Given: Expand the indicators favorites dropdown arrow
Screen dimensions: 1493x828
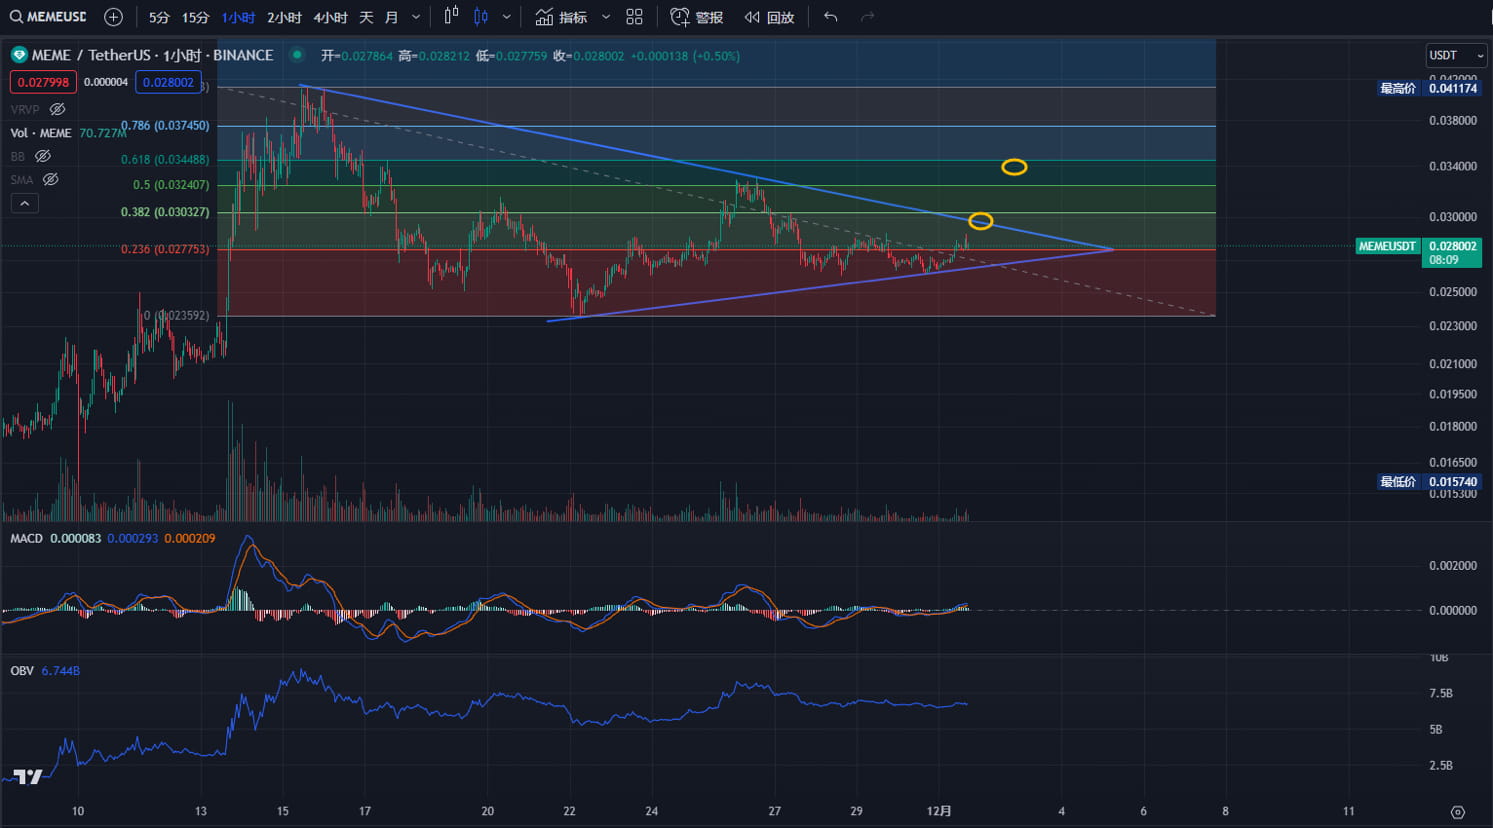Looking at the screenshot, I should (x=606, y=17).
